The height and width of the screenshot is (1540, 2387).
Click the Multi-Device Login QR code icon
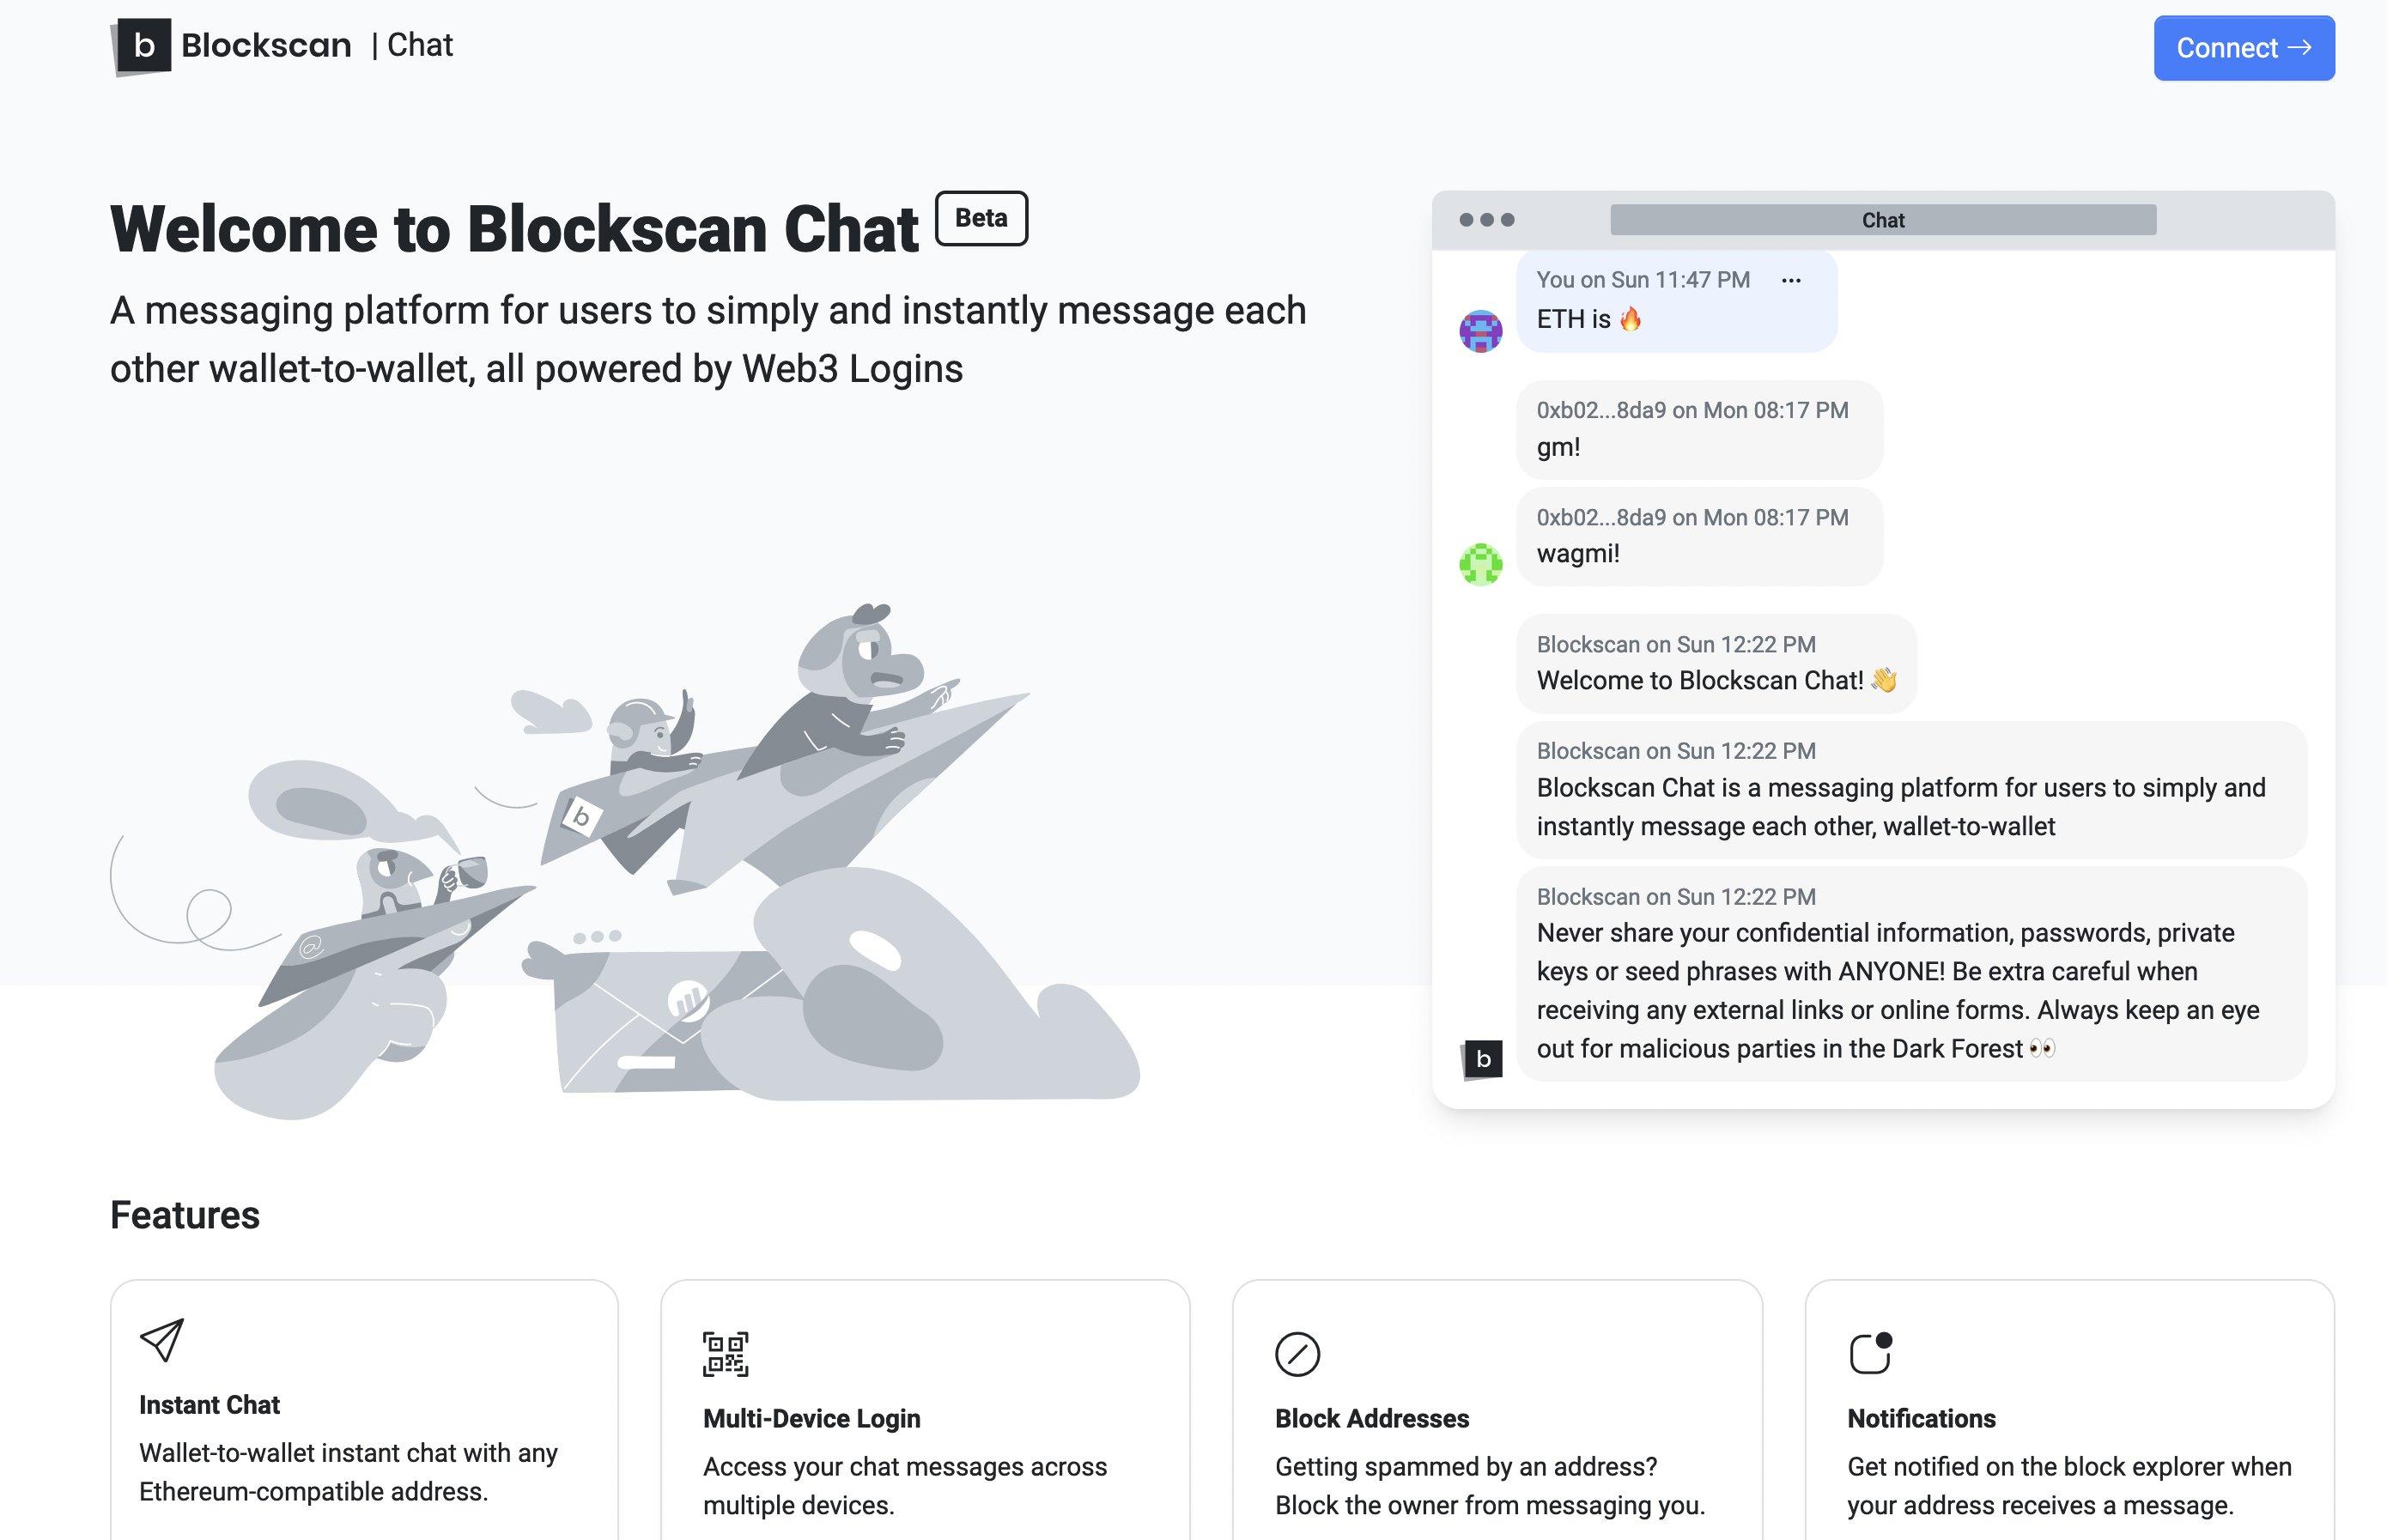725,1354
